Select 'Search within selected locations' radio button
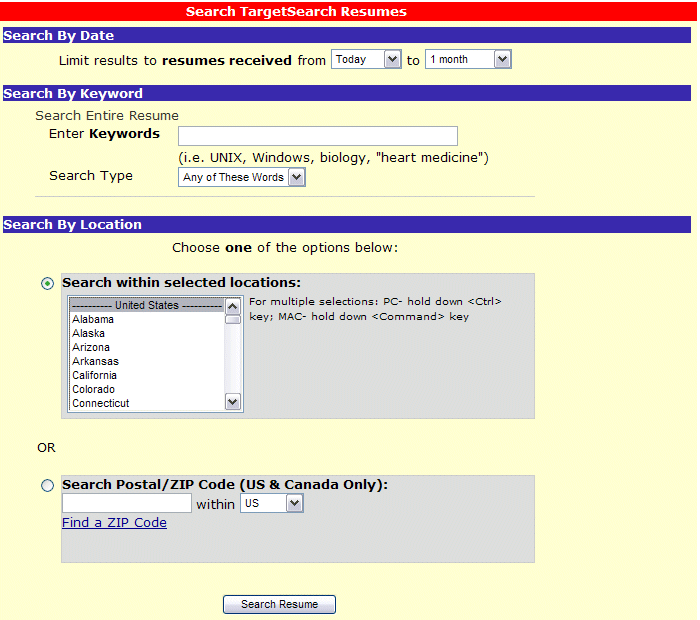The width and height of the screenshot is (700, 620). [x=47, y=283]
